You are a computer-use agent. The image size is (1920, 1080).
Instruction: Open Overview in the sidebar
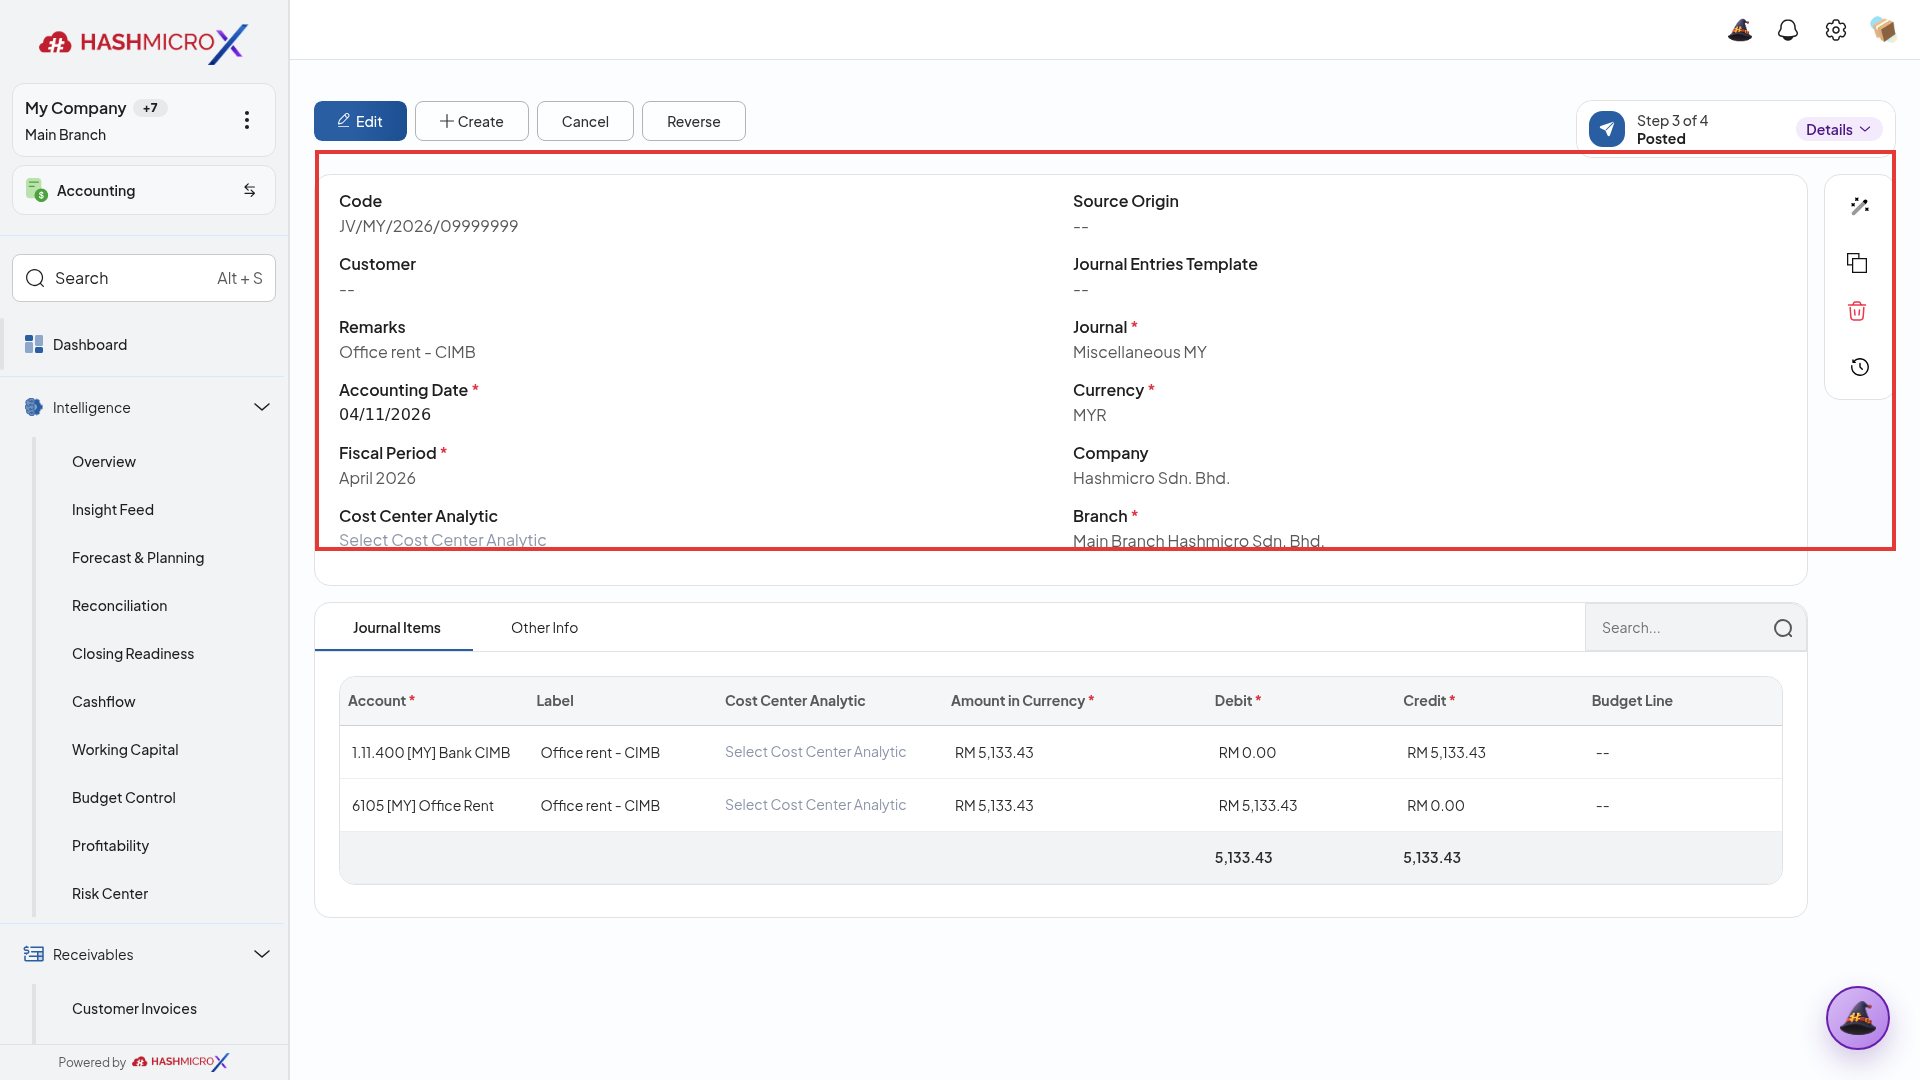pos(104,461)
